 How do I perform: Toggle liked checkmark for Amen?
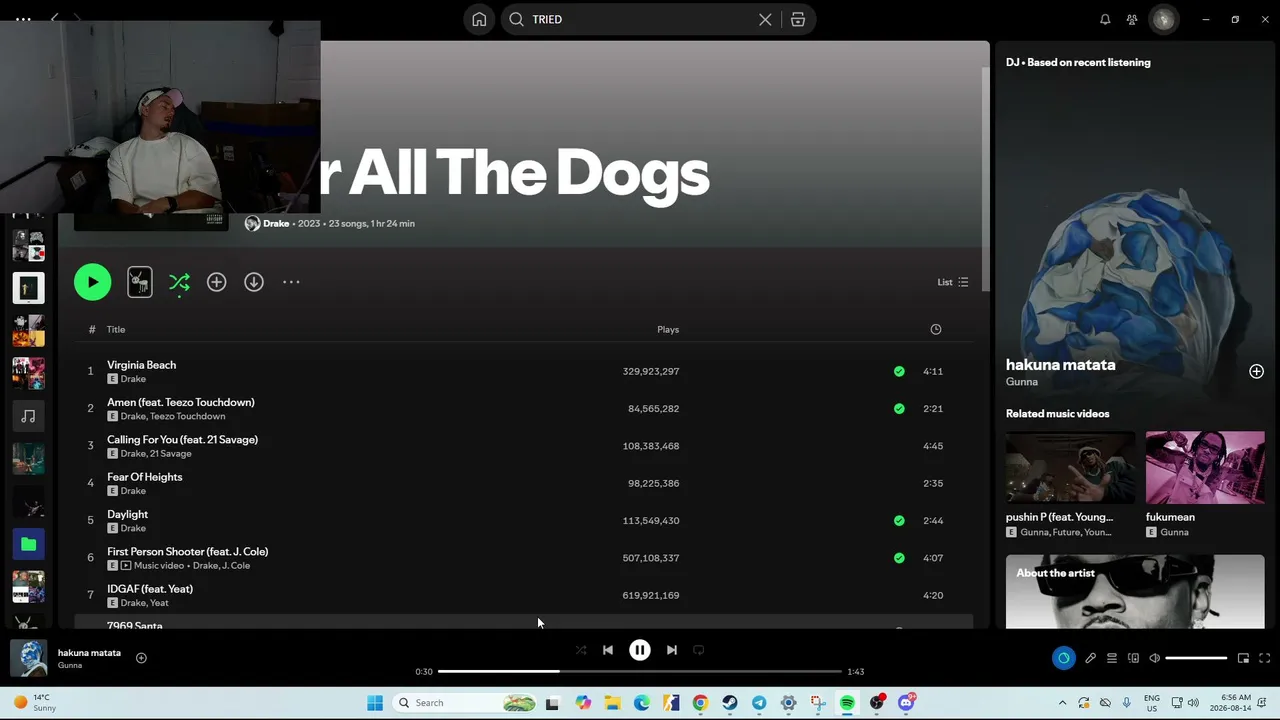pos(899,408)
